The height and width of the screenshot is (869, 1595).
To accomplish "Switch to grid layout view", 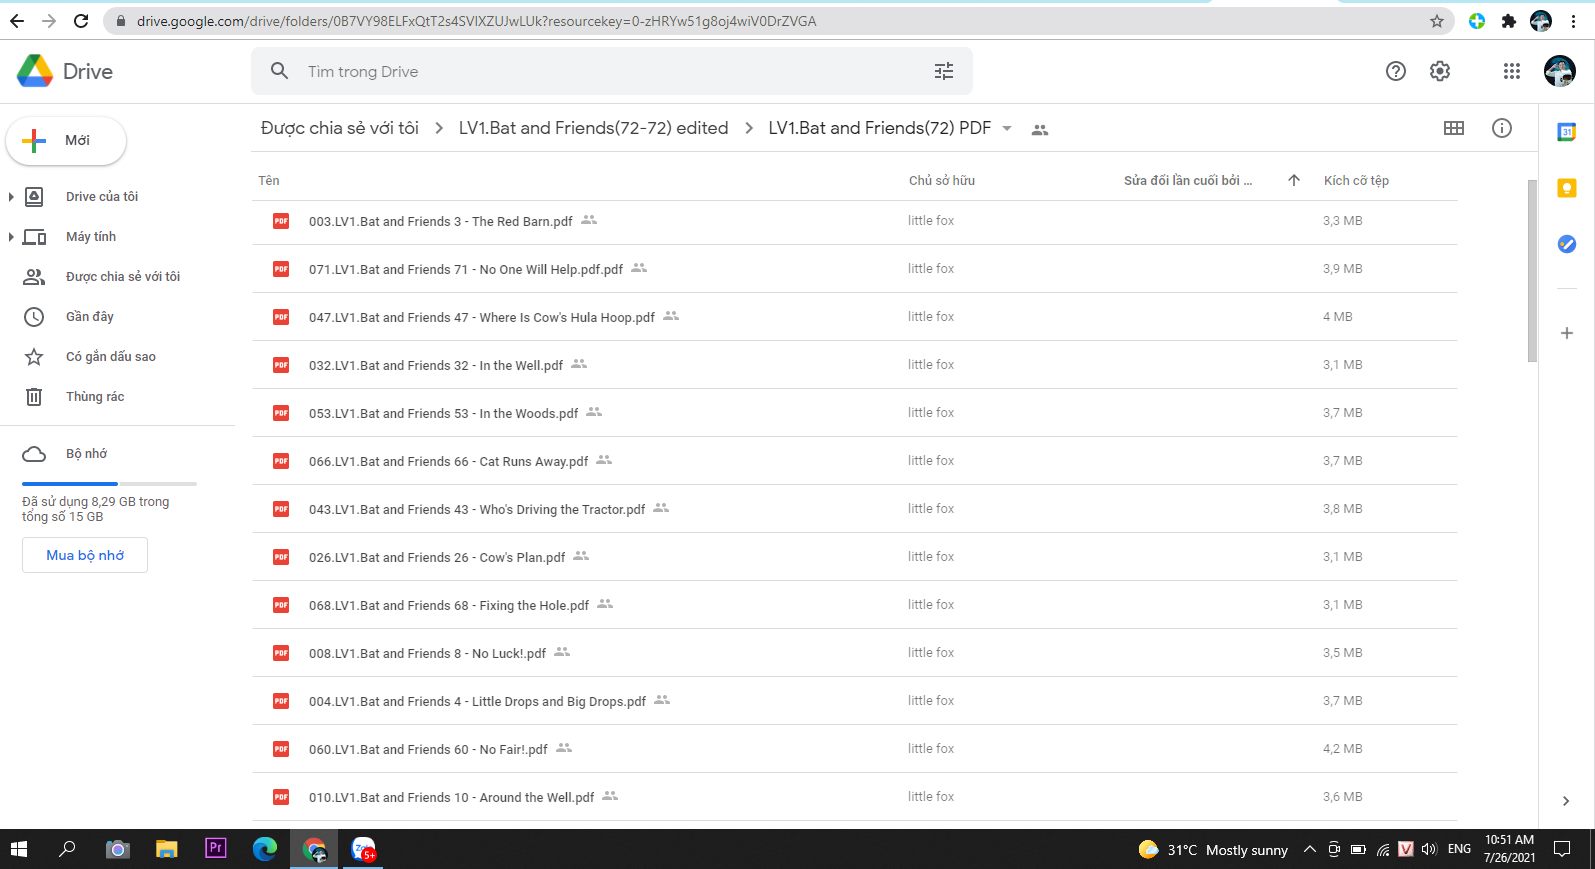I will pyautogui.click(x=1453, y=128).
